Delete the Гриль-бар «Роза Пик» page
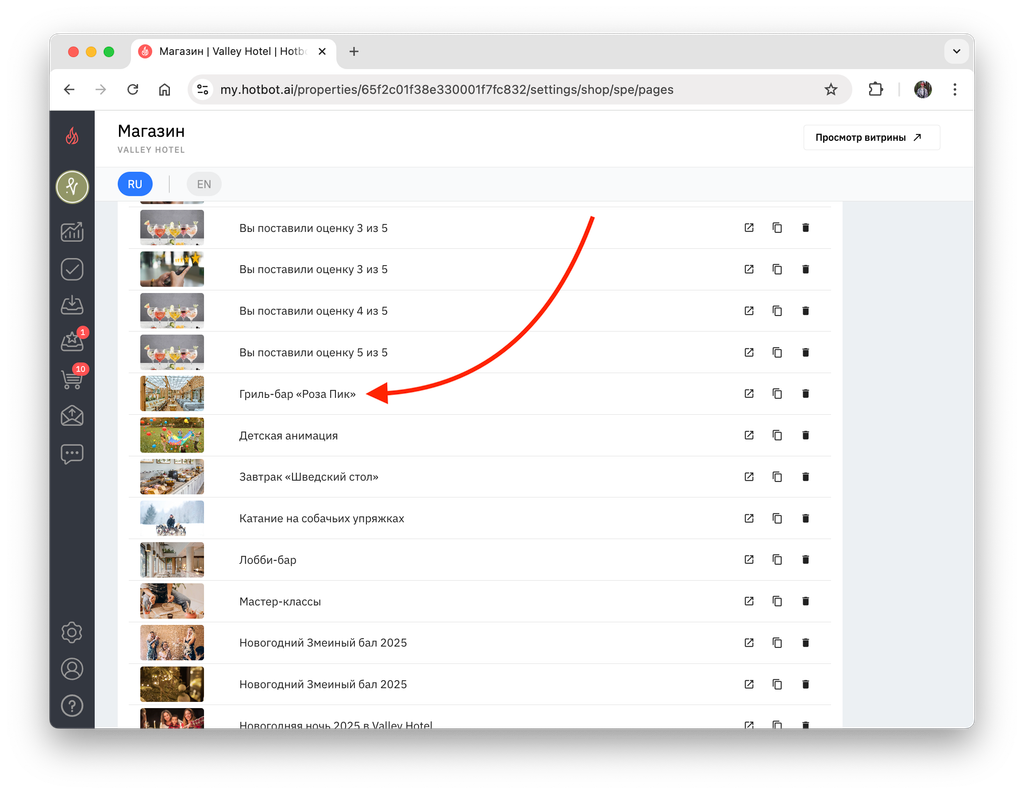Viewport: 1024px width, 794px height. pyautogui.click(x=805, y=394)
